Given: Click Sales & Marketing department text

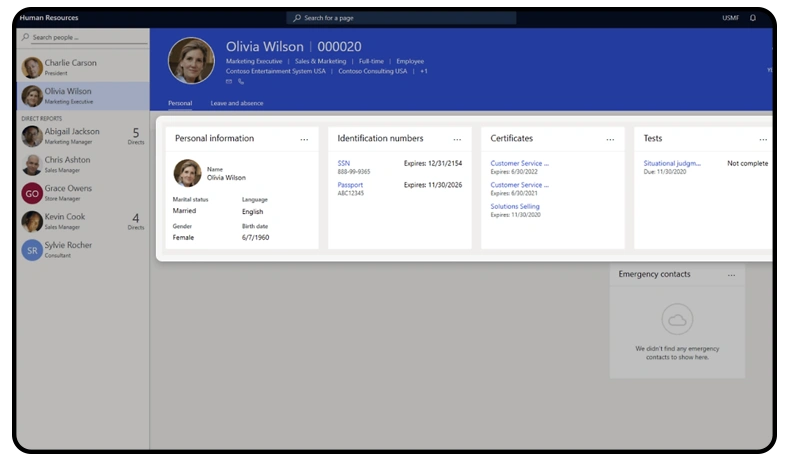Looking at the screenshot, I should coord(320,61).
